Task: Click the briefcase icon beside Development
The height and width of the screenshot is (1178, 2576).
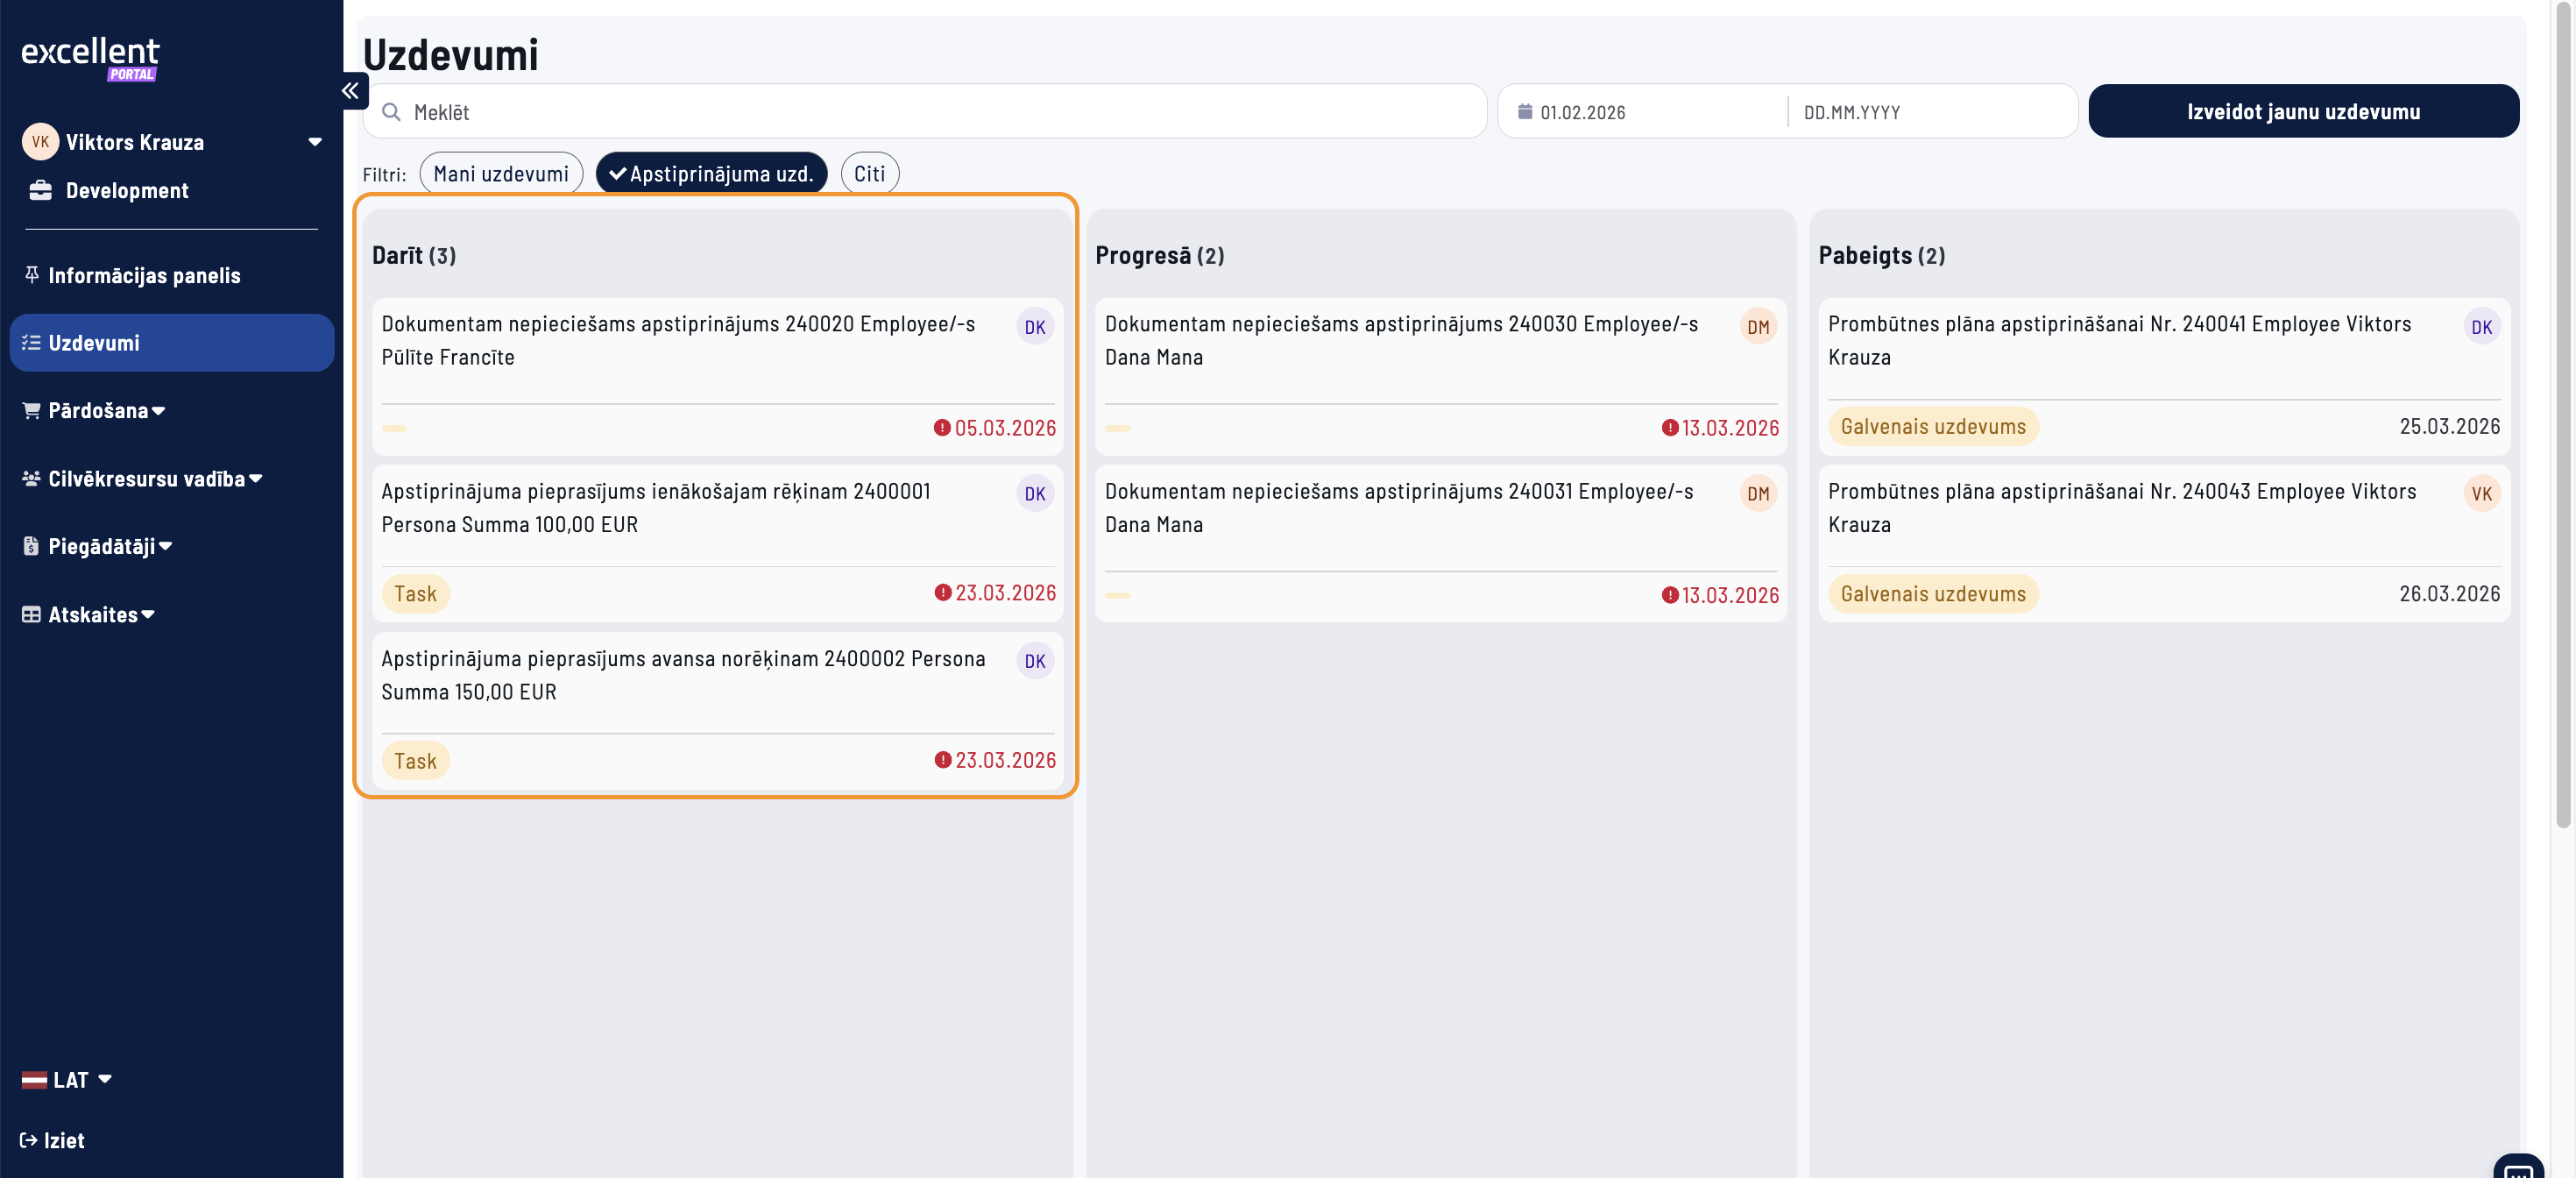Action: coord(40,190)
